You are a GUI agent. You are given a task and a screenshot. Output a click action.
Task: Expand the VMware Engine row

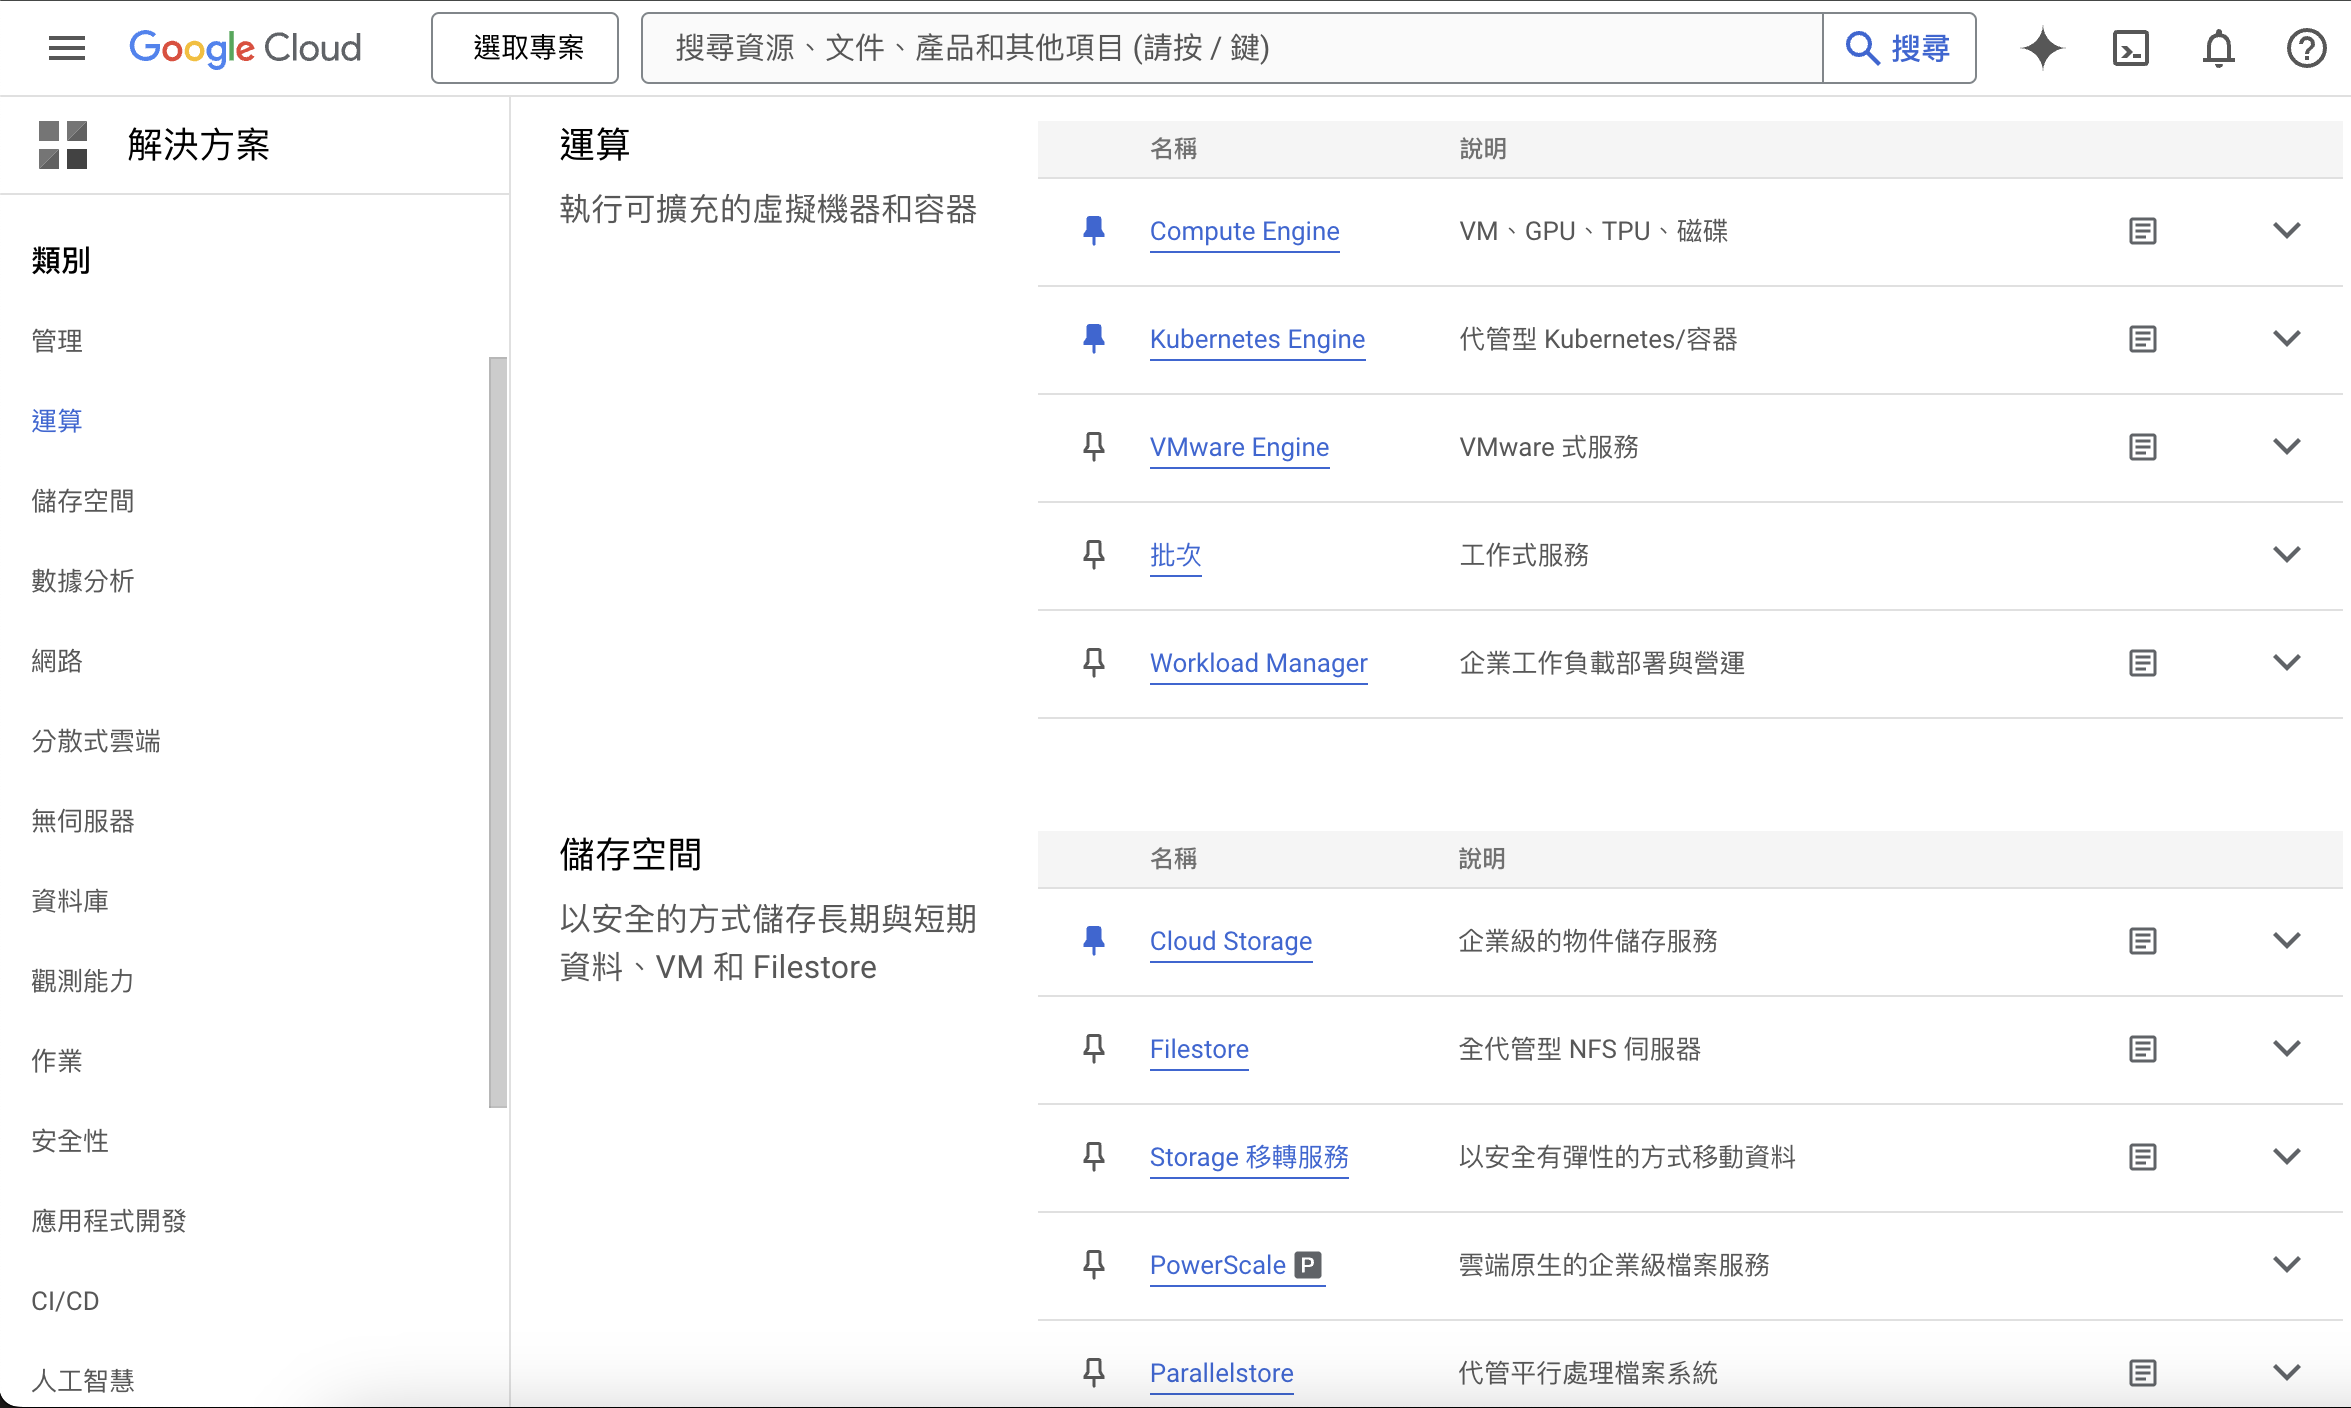click(x=2287, y=447)
